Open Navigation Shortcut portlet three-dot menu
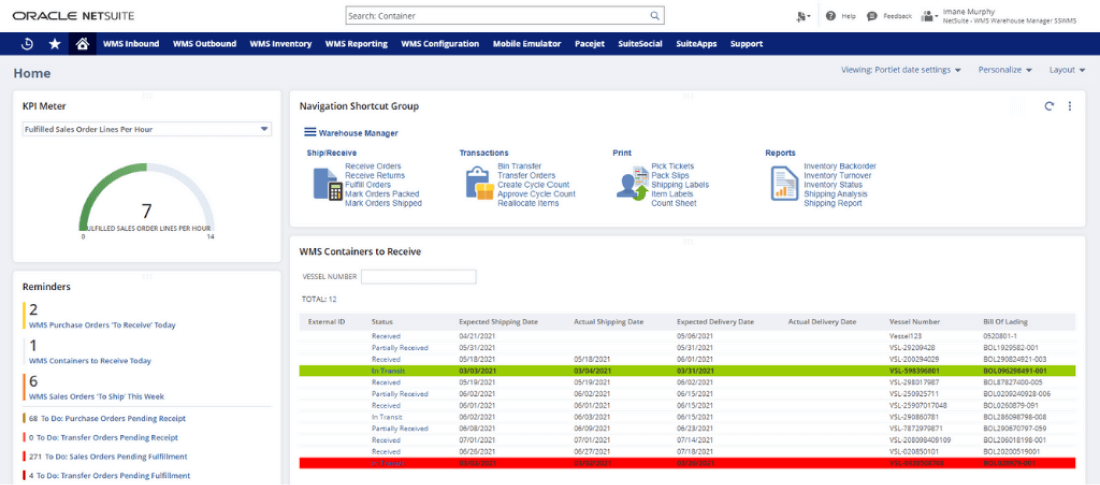1100x485 pixels. pos(1070,106)
